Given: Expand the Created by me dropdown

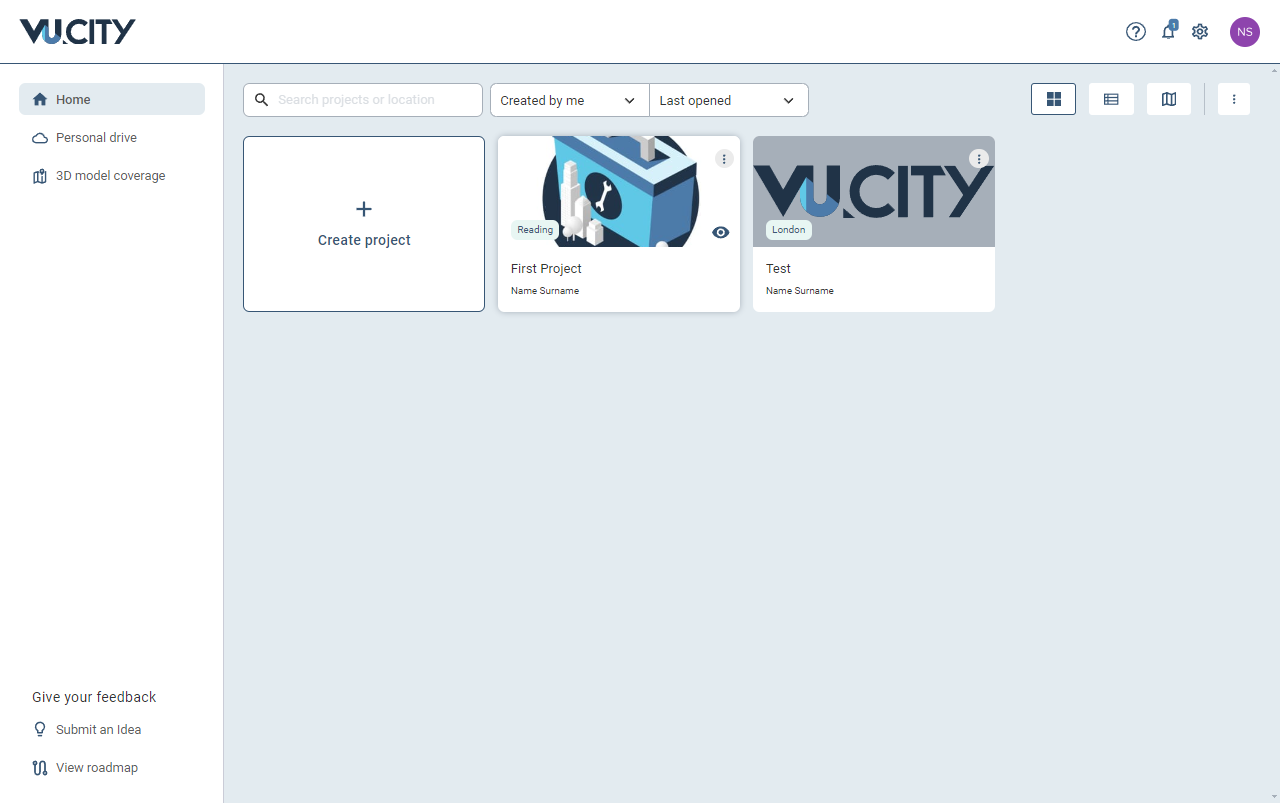Looking at the screenshot, I should coord(570,100).
